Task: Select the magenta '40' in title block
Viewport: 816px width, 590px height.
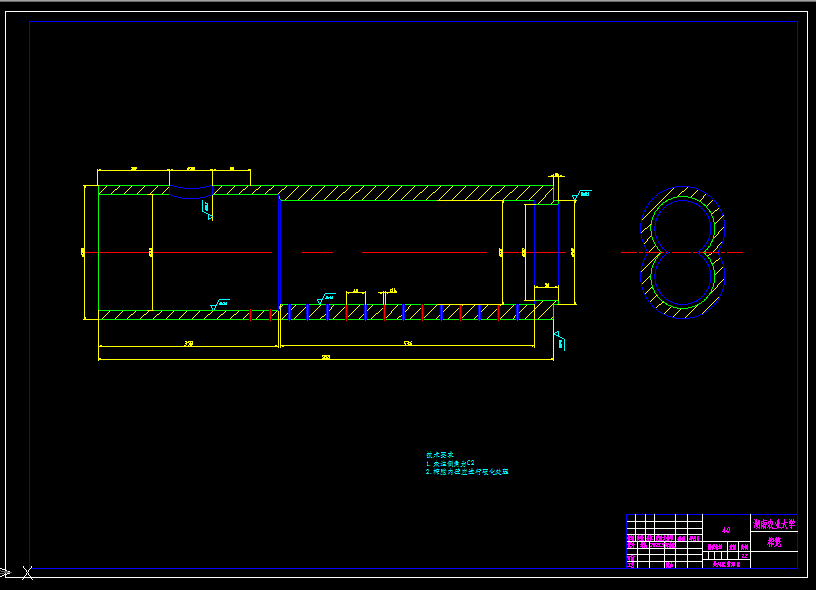Action: [x=726, y=530]
